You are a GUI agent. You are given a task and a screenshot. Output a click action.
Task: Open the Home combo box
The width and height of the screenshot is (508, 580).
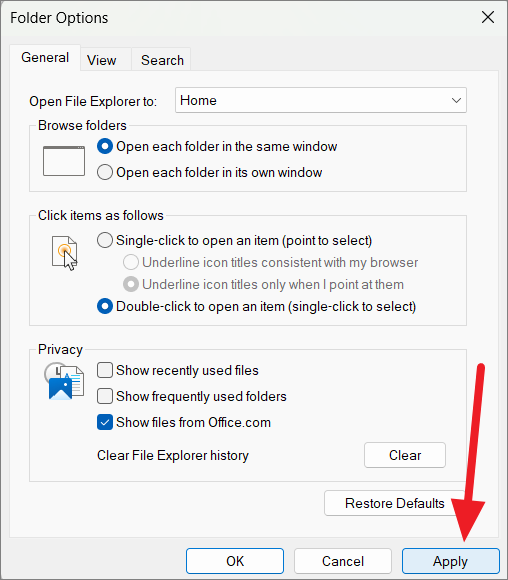click(x=321, y=100)
